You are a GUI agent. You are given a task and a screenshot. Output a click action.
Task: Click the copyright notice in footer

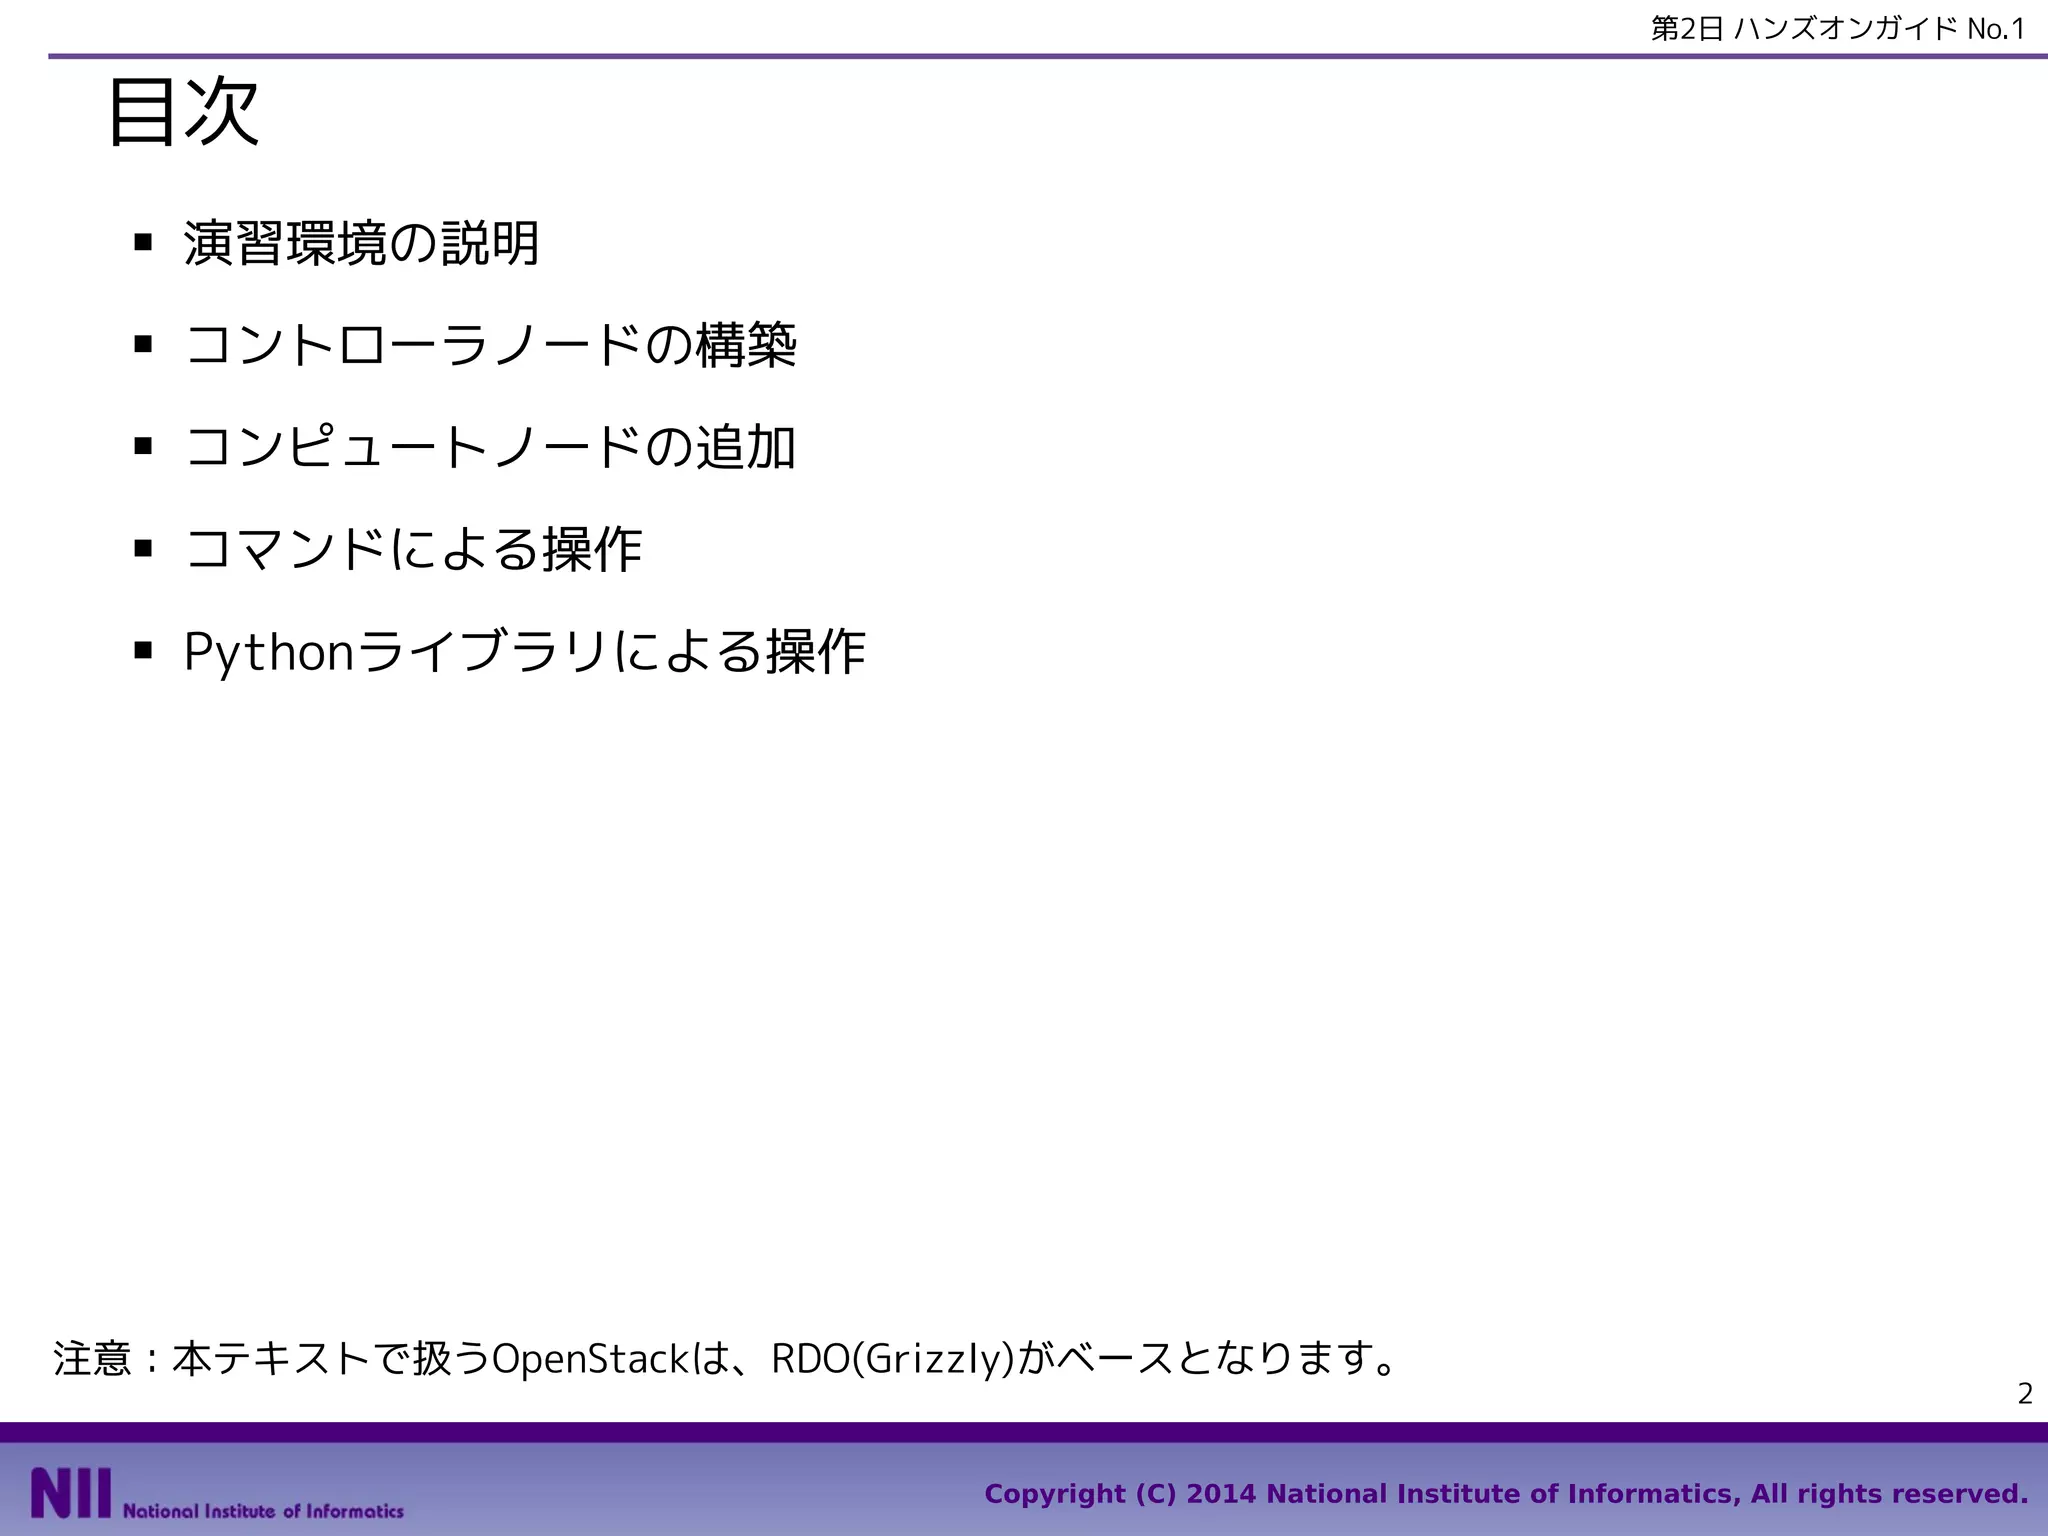(1506, 1494)
